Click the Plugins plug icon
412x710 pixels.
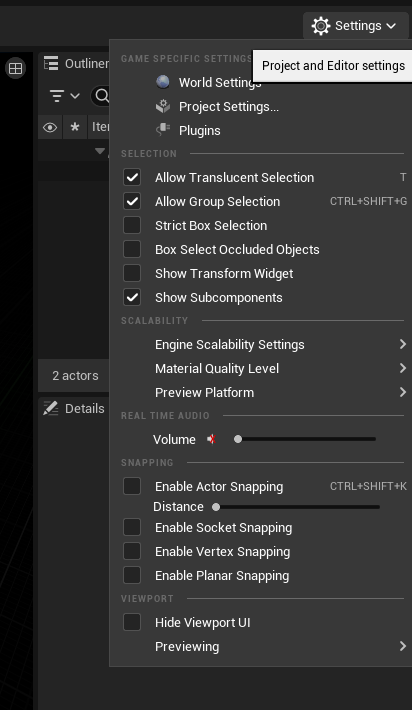point(163,130)
